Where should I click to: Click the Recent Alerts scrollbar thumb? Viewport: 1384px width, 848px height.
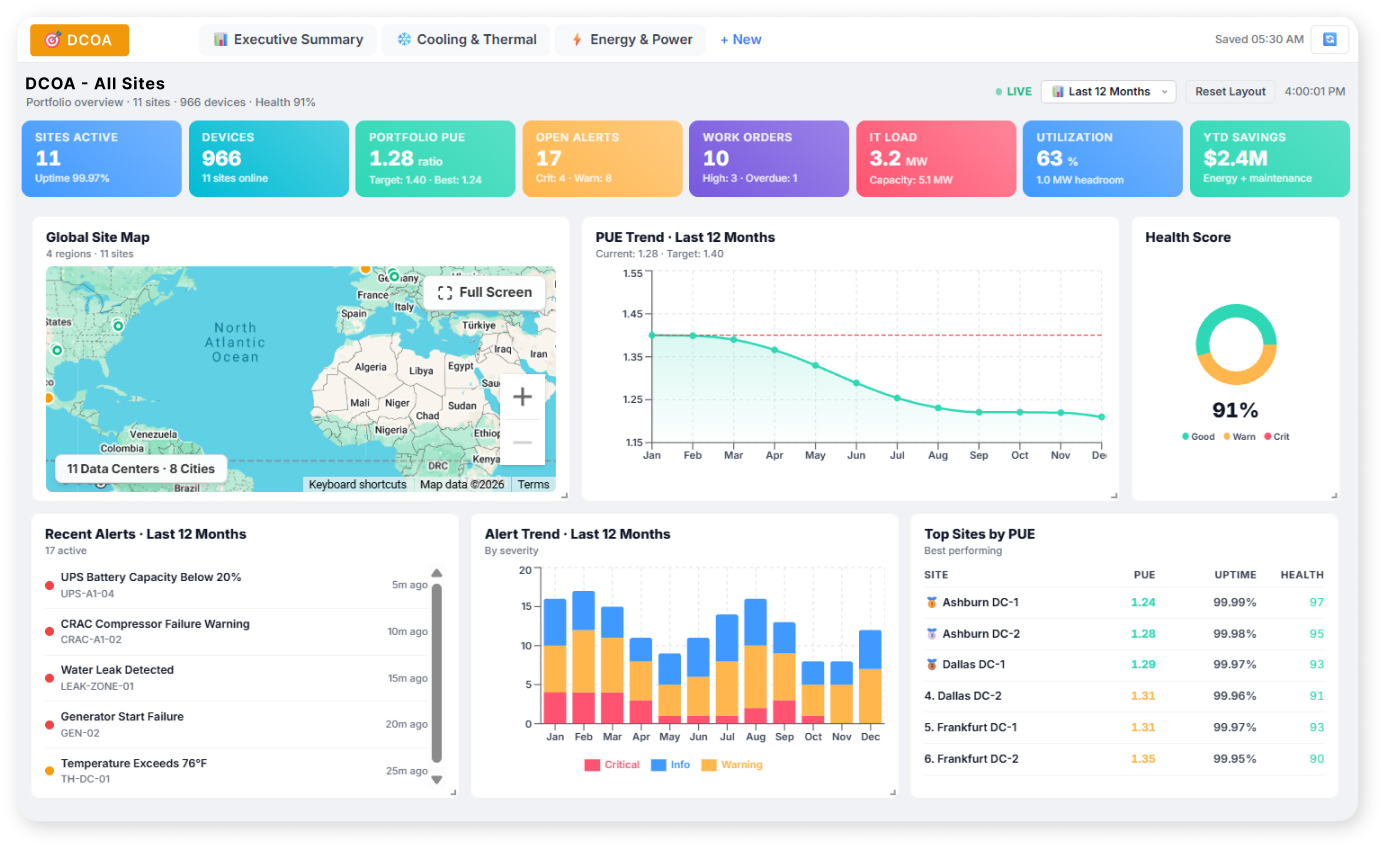436,675
